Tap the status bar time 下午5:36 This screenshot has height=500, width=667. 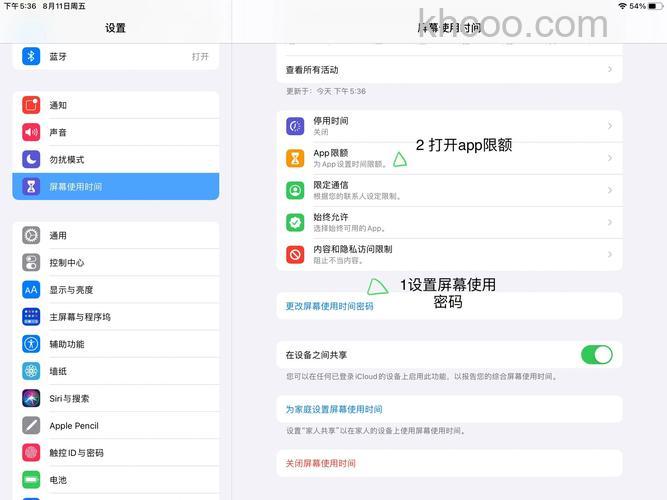click(20, 6)
